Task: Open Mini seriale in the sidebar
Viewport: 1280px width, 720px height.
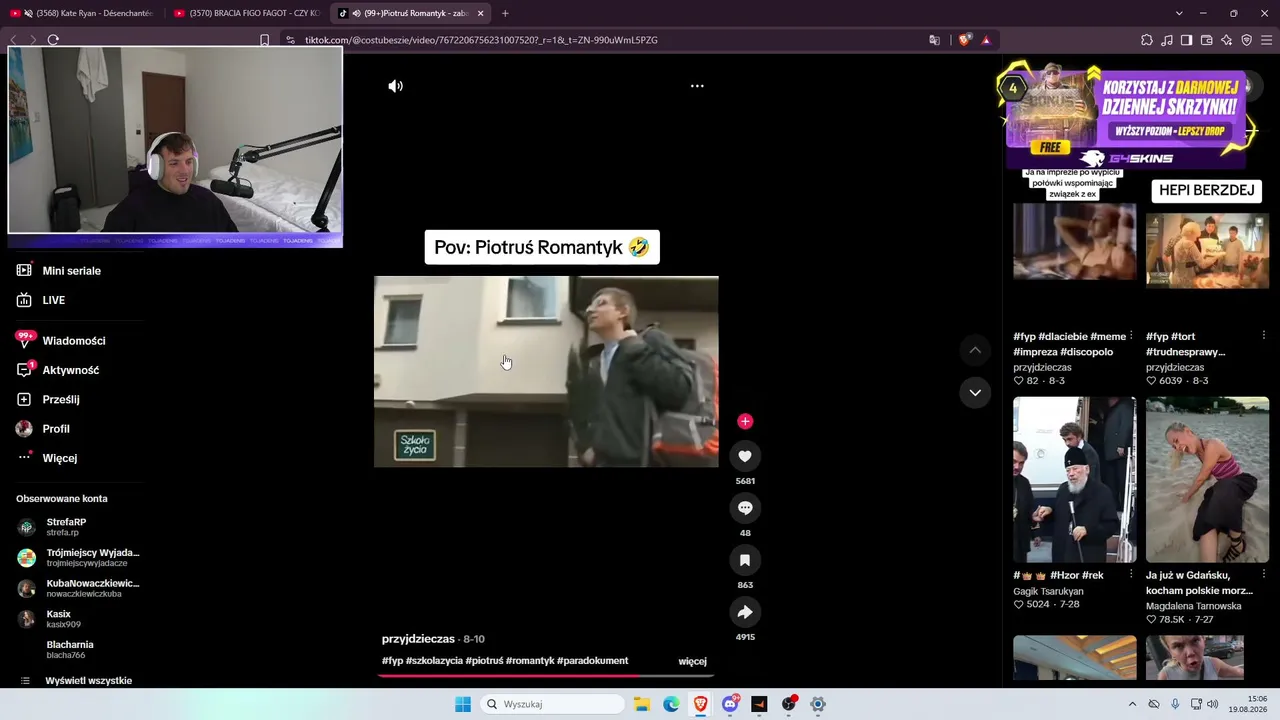Action: pos(60,271)
